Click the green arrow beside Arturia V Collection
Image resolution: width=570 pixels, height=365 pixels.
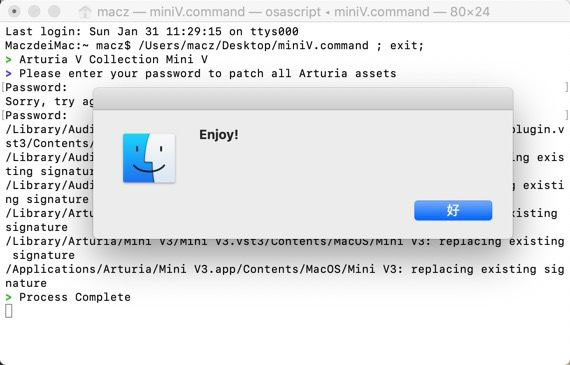tap(9, 60)
